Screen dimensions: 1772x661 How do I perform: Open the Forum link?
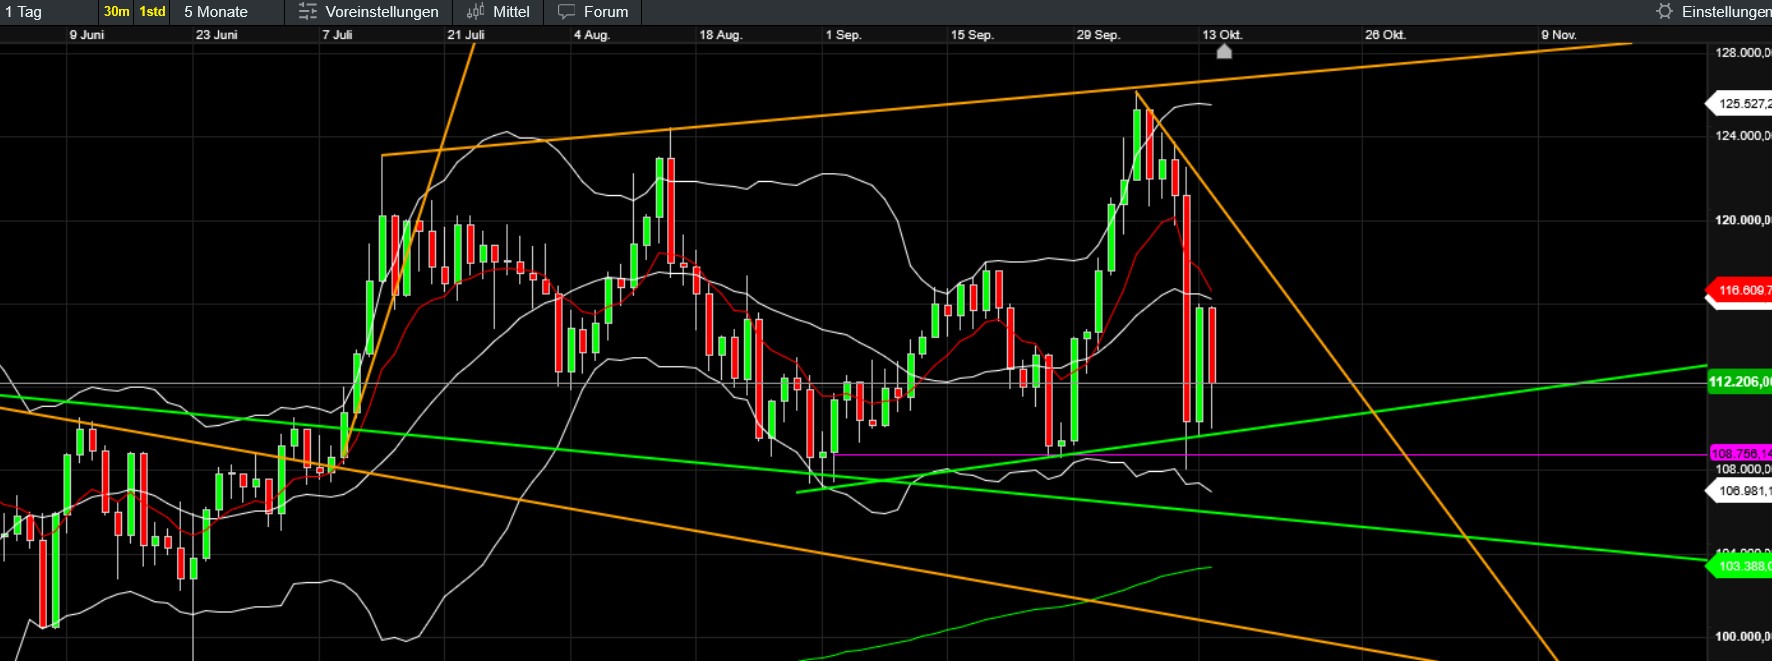click(606, 12)
